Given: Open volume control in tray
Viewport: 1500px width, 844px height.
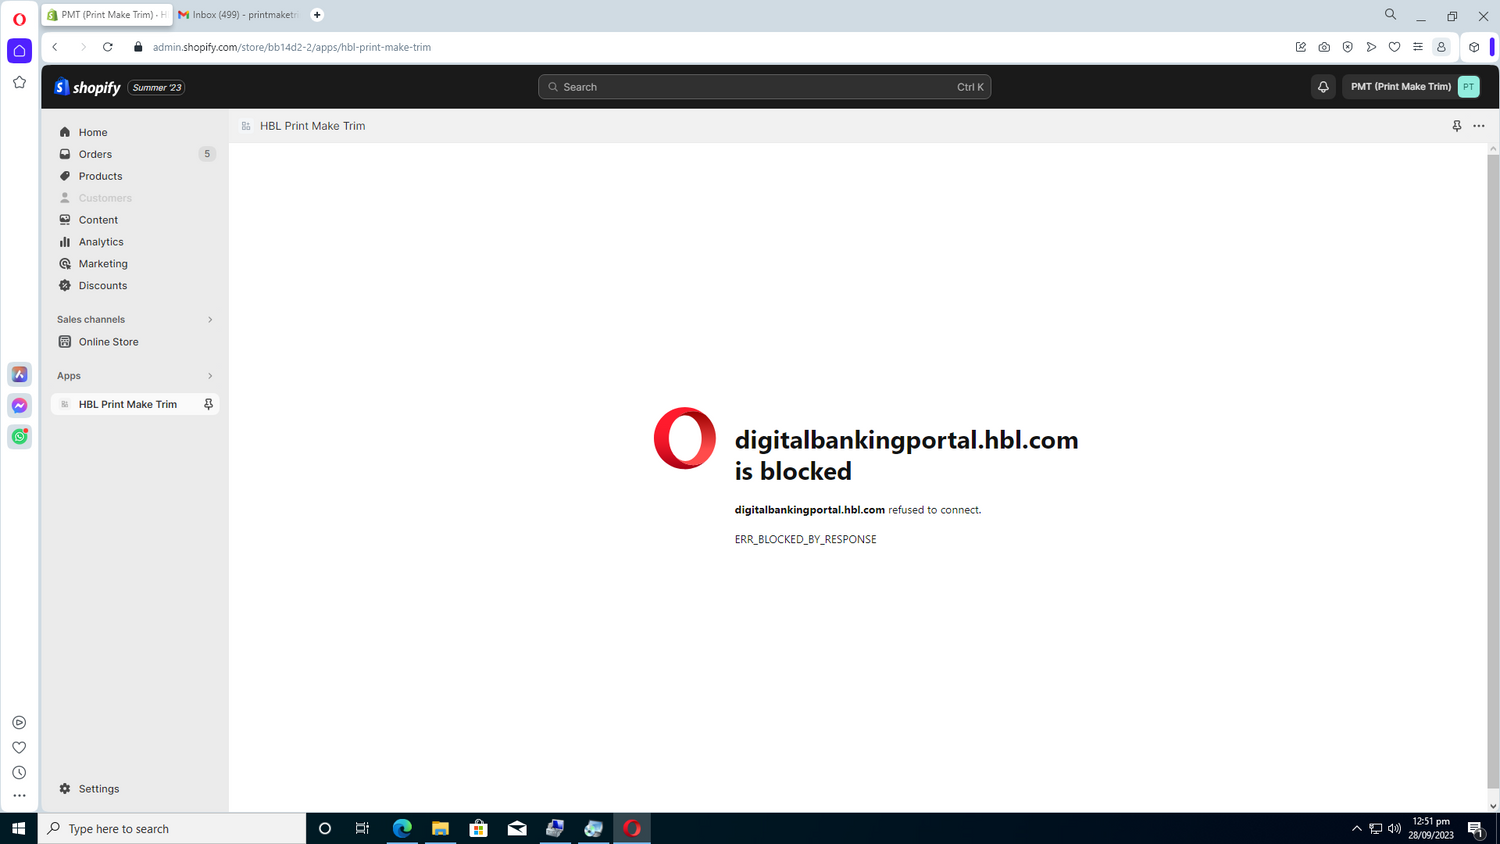Looking at the screenshot, I should coord(1394,828).
